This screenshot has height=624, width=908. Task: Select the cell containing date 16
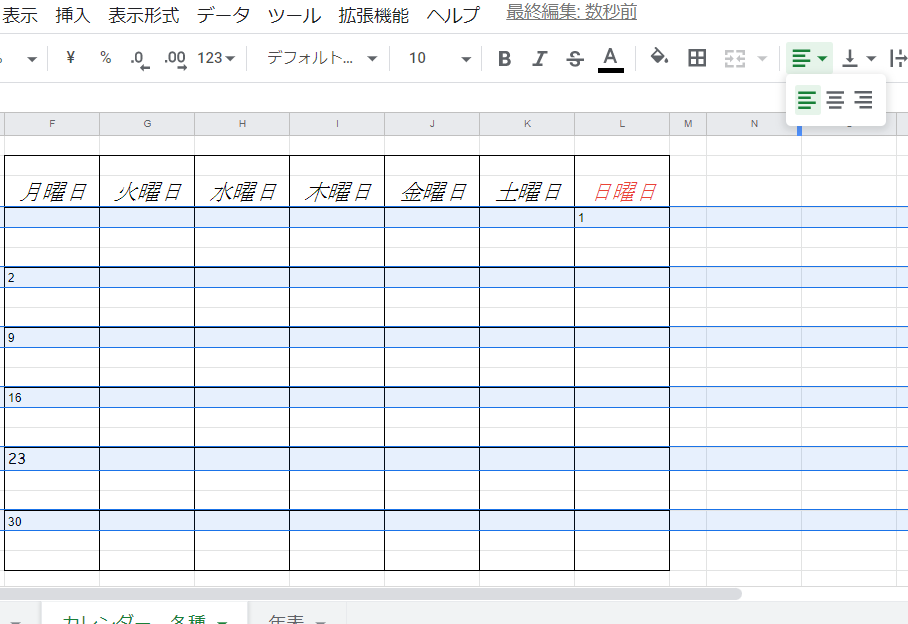coord(52,398)
